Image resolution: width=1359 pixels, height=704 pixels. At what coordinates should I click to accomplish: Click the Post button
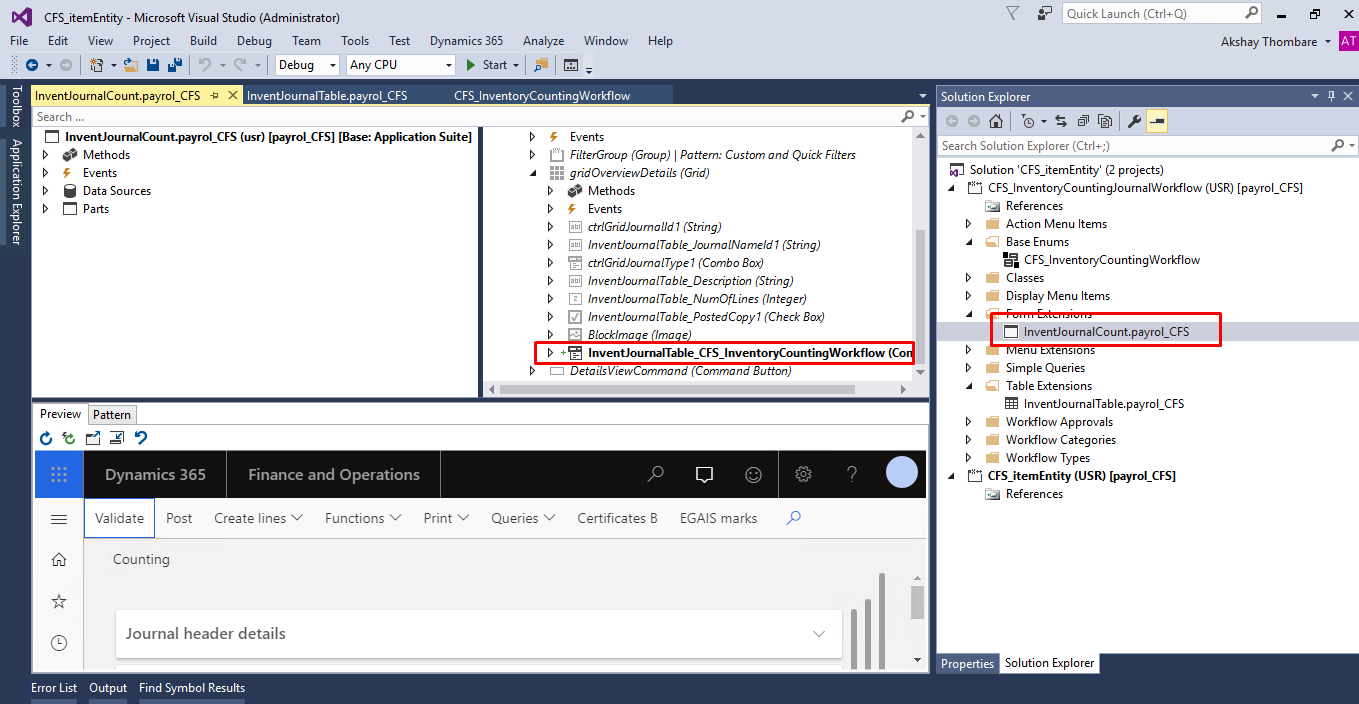[x=179, y=518]
